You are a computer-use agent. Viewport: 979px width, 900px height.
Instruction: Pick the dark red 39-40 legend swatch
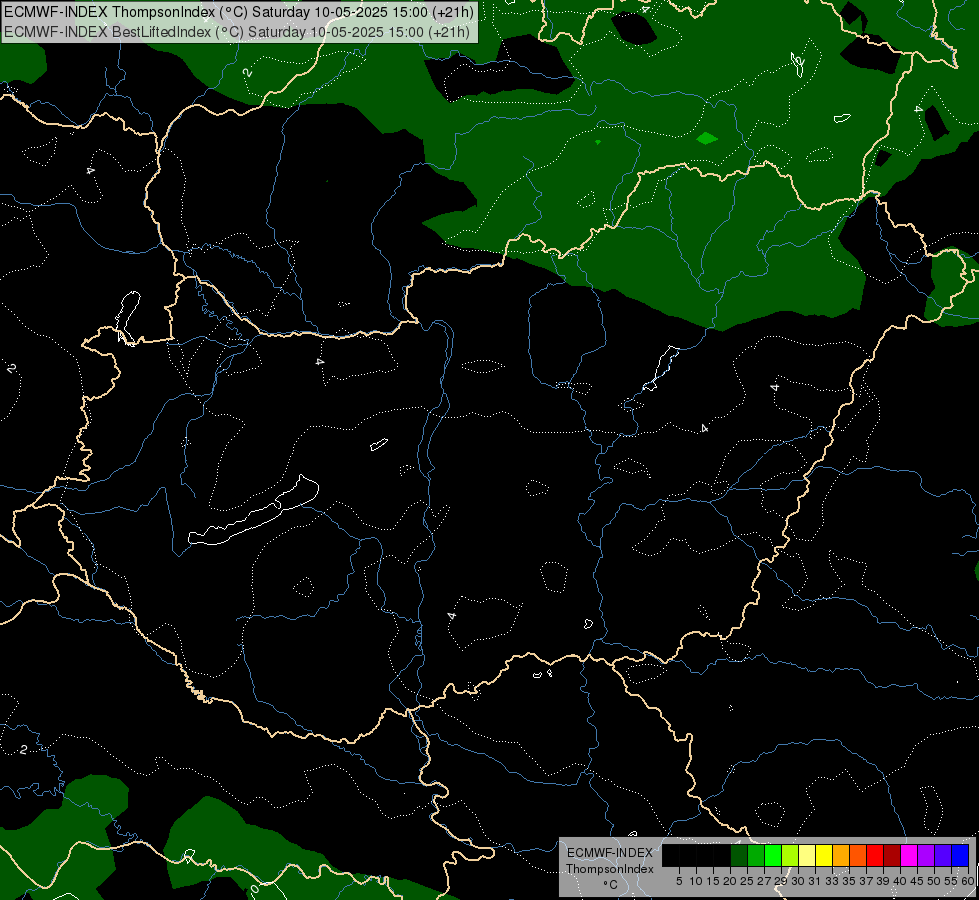click(892, 855)
